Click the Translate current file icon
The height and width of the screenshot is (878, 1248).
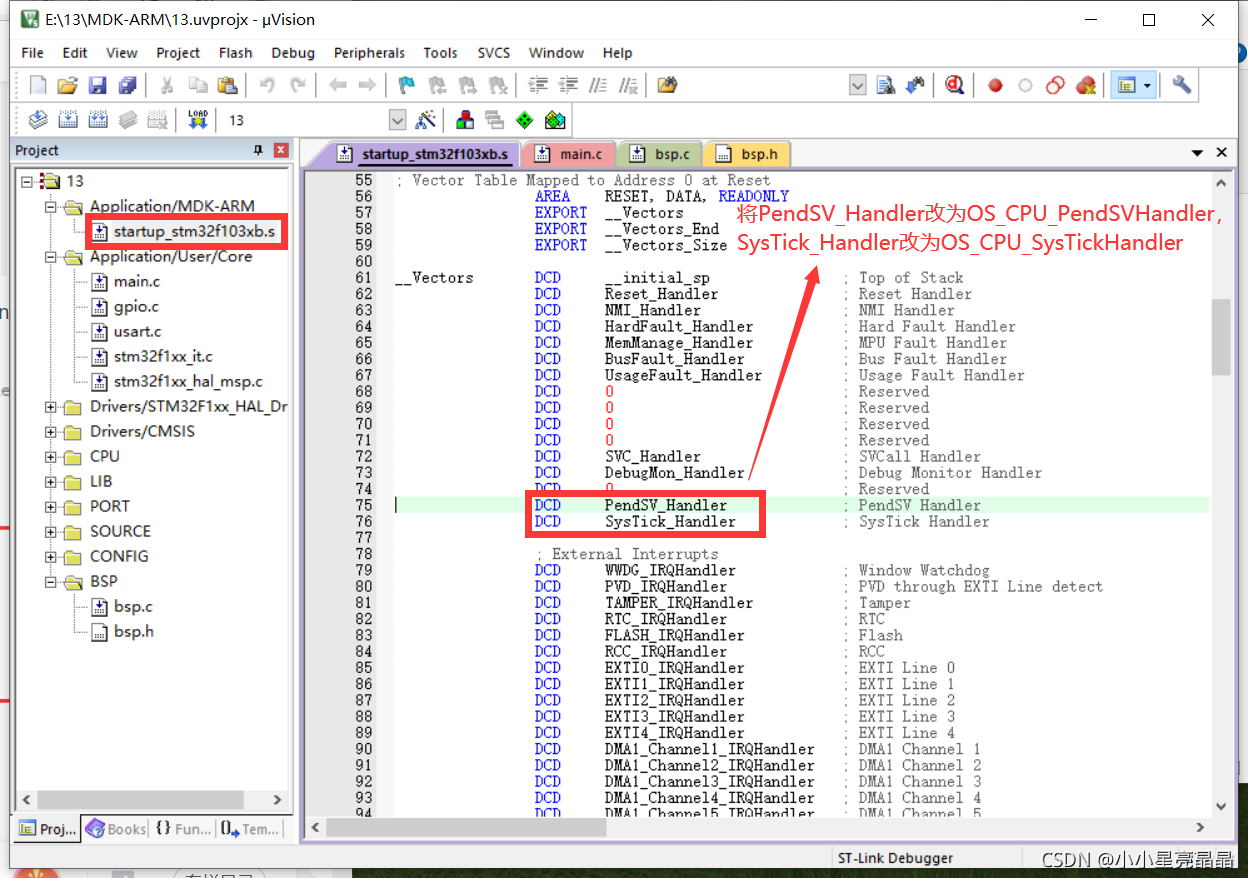pyautogui.click(x=38, y=120)
